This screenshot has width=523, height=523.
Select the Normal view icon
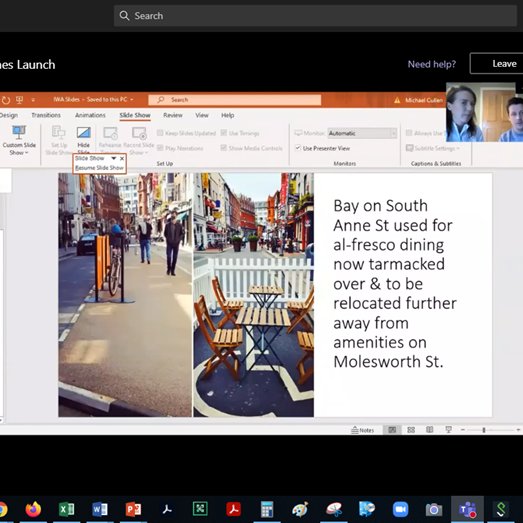[x=392, y=430]
